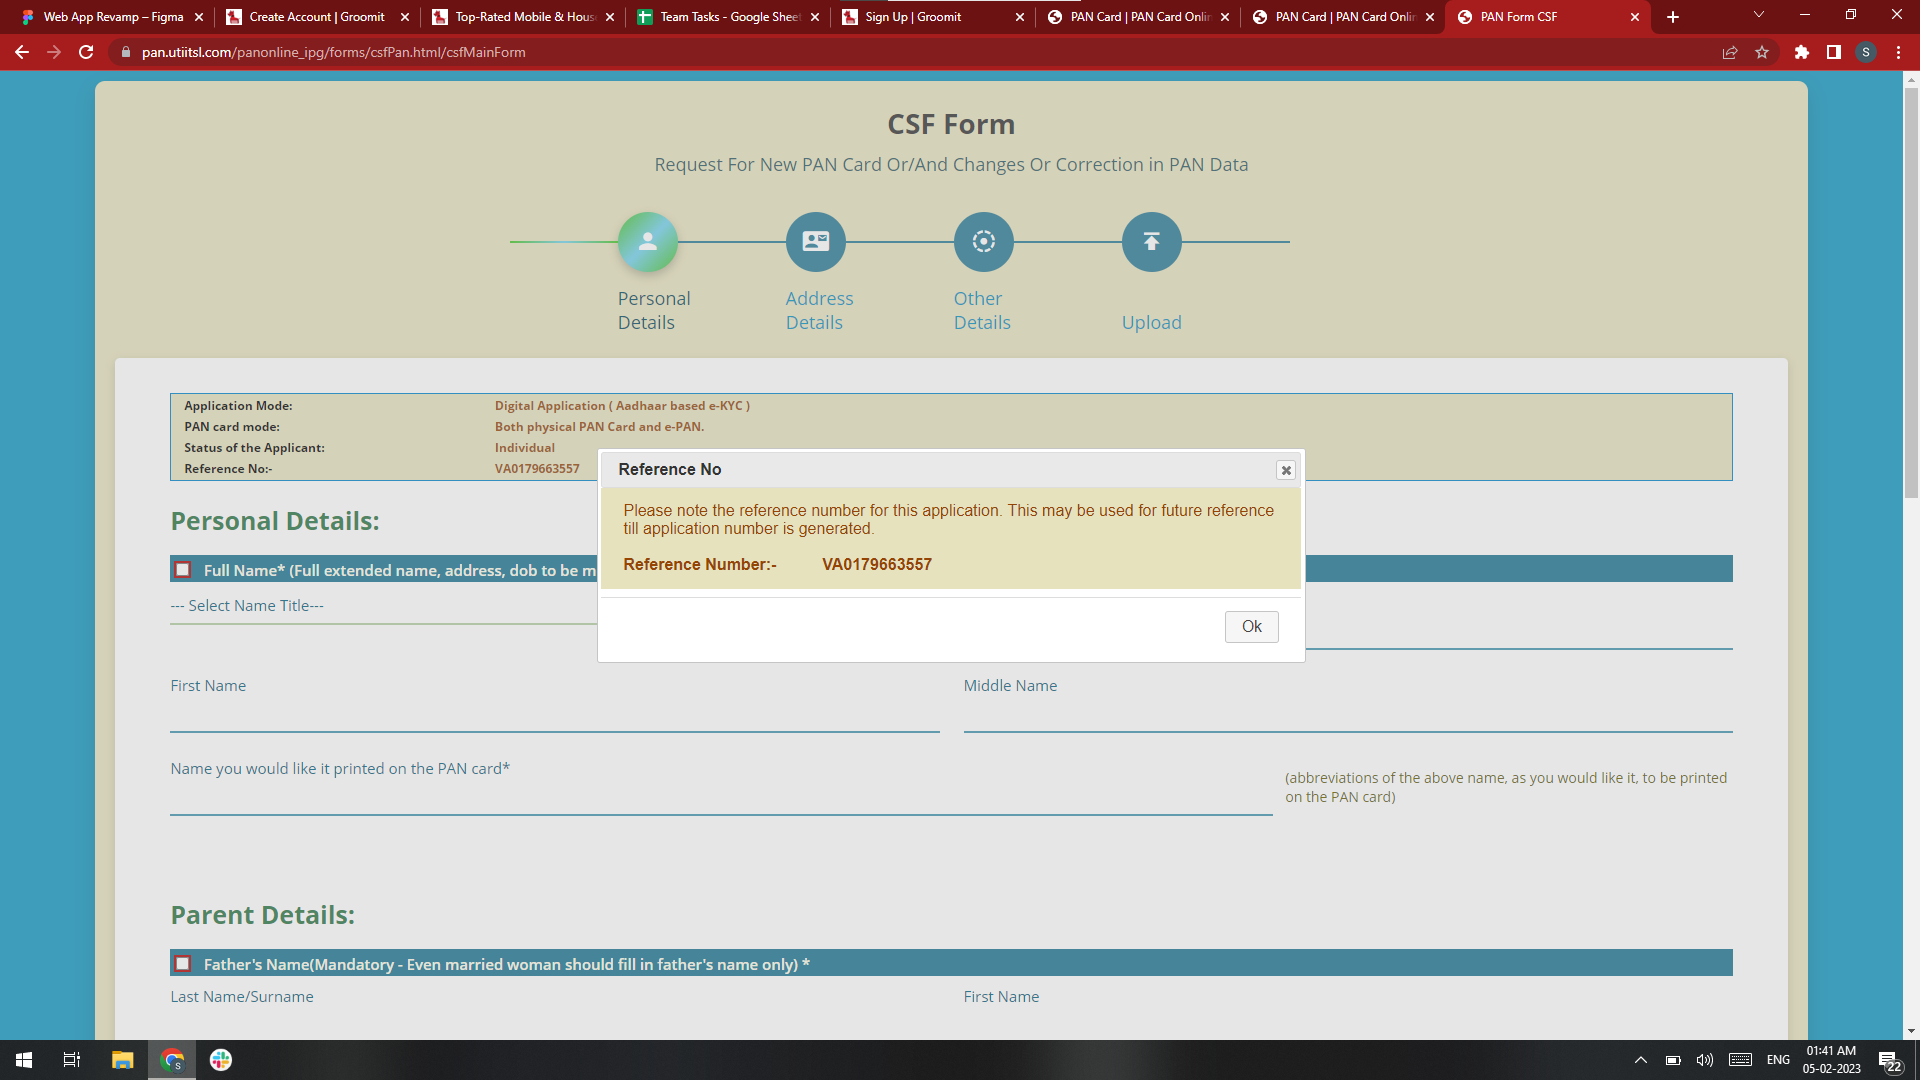1920x1080 pixels.
Task: Open the browser Extensions puzzle icon
Action: (x=1801, y=52)
